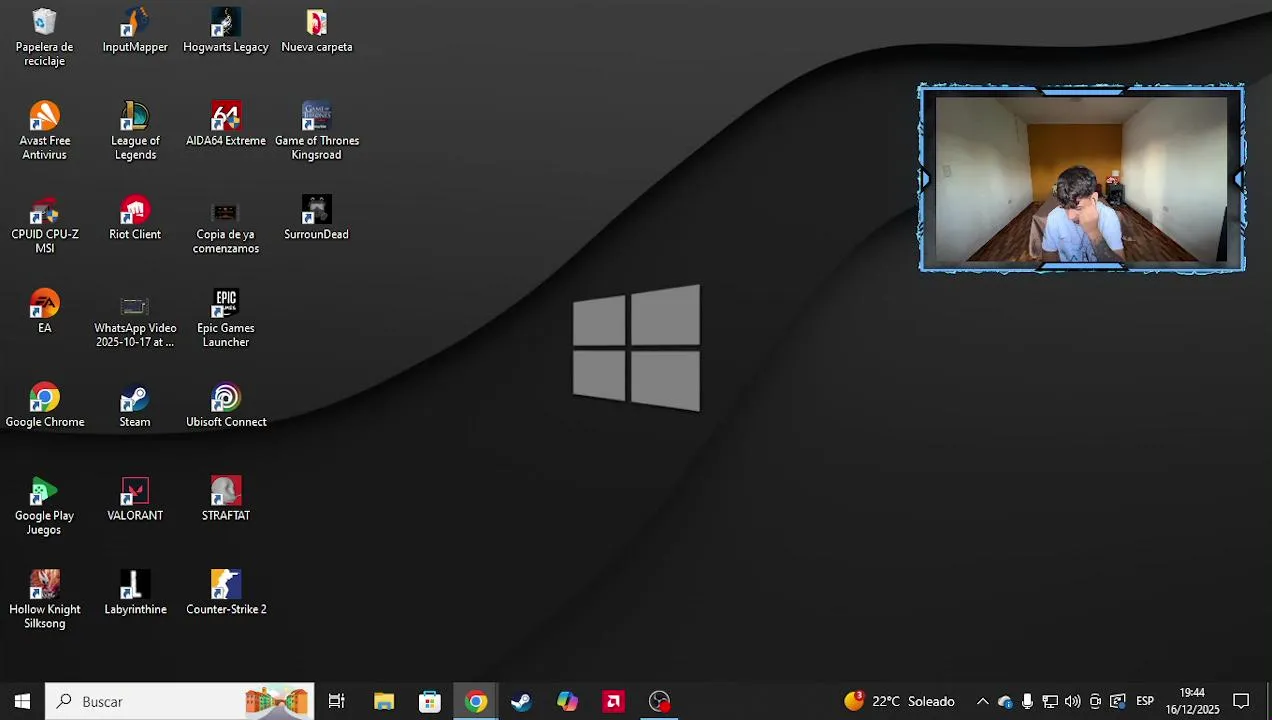The image size is (1272, 720).
Task: Open the network tray icon
Action: [1050, 701]
